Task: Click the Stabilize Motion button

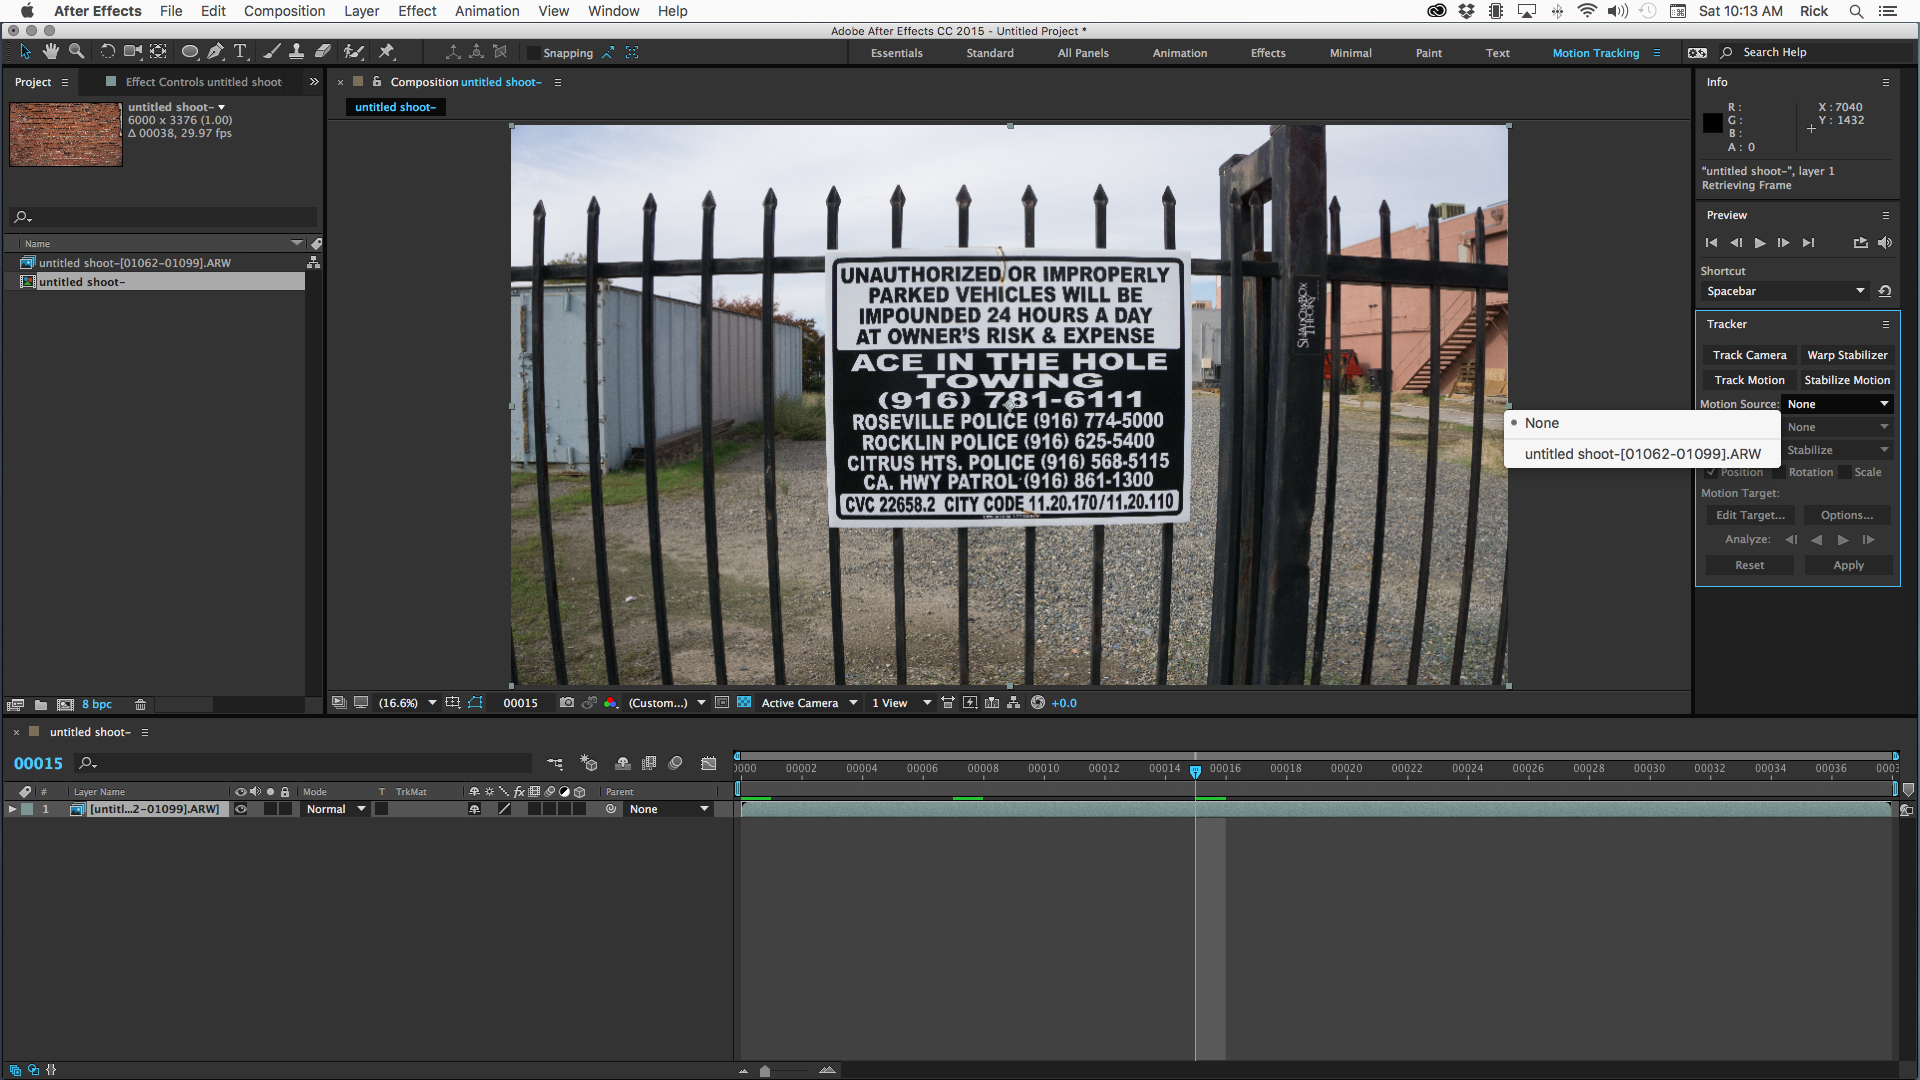Action: (1847, 380)
